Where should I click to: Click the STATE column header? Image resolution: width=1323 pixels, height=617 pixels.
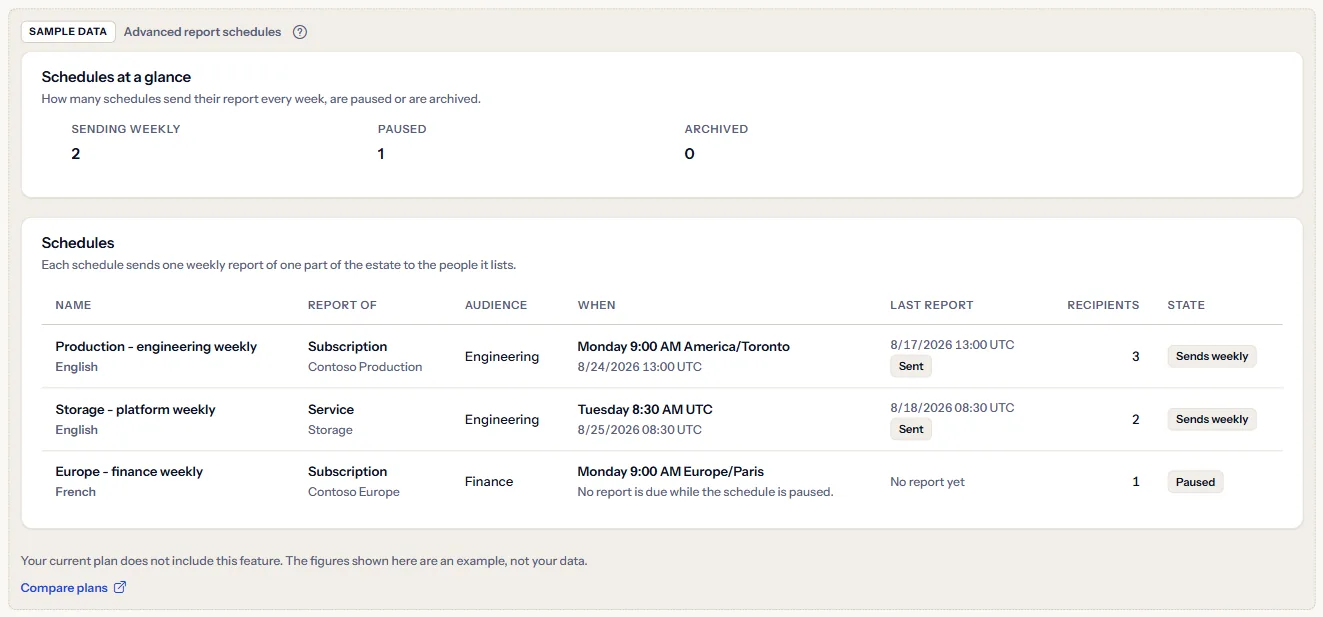[1186, 305]
